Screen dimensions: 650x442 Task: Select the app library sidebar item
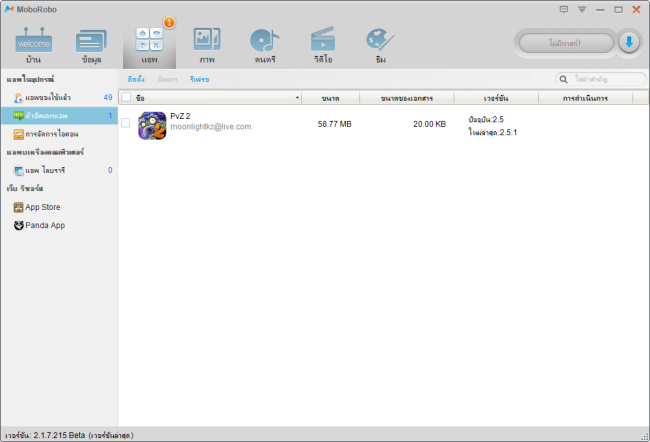coord(59,170)
